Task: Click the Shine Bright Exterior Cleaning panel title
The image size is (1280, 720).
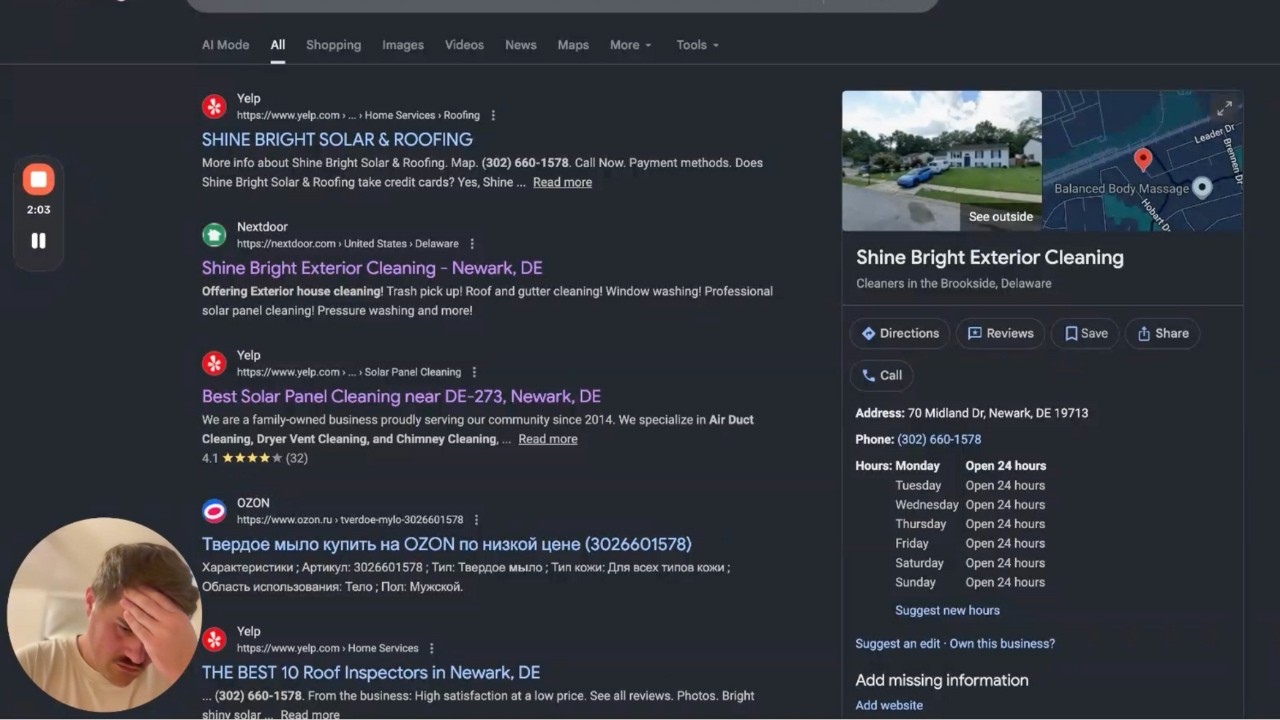Action: click(990, 257)
